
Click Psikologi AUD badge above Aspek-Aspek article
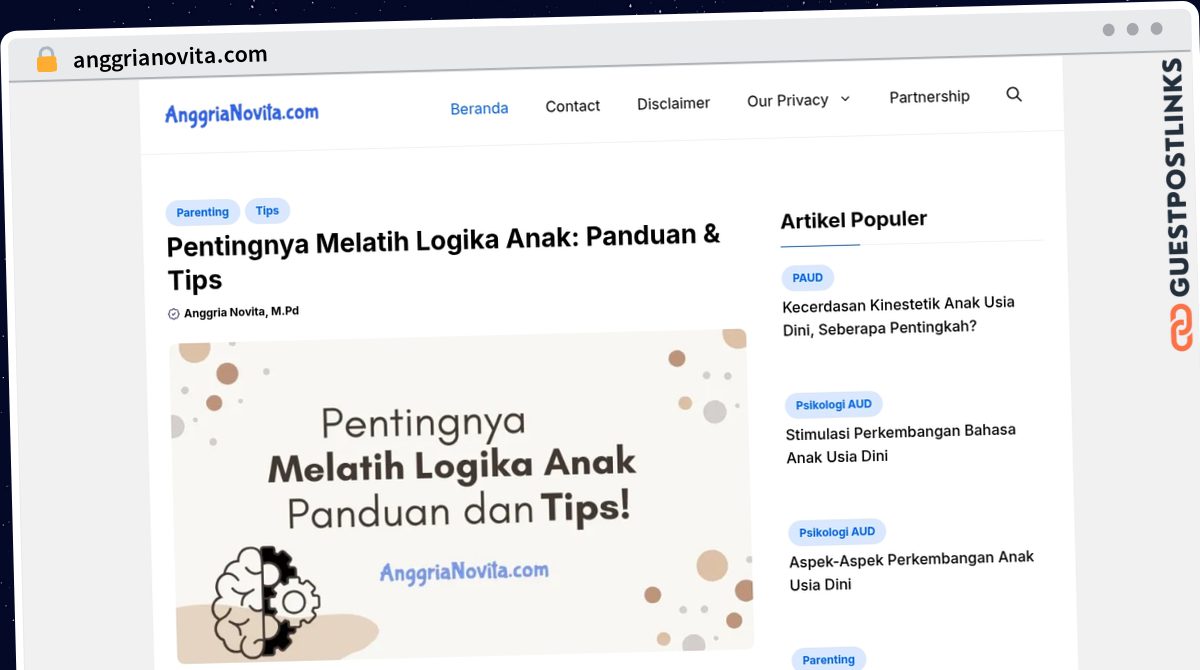[837, 532]
